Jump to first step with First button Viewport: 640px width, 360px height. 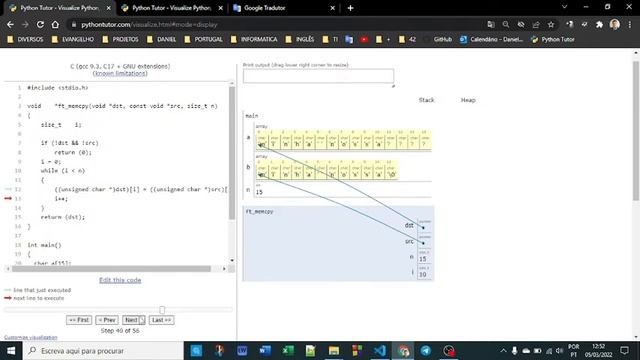coord(79,320)
